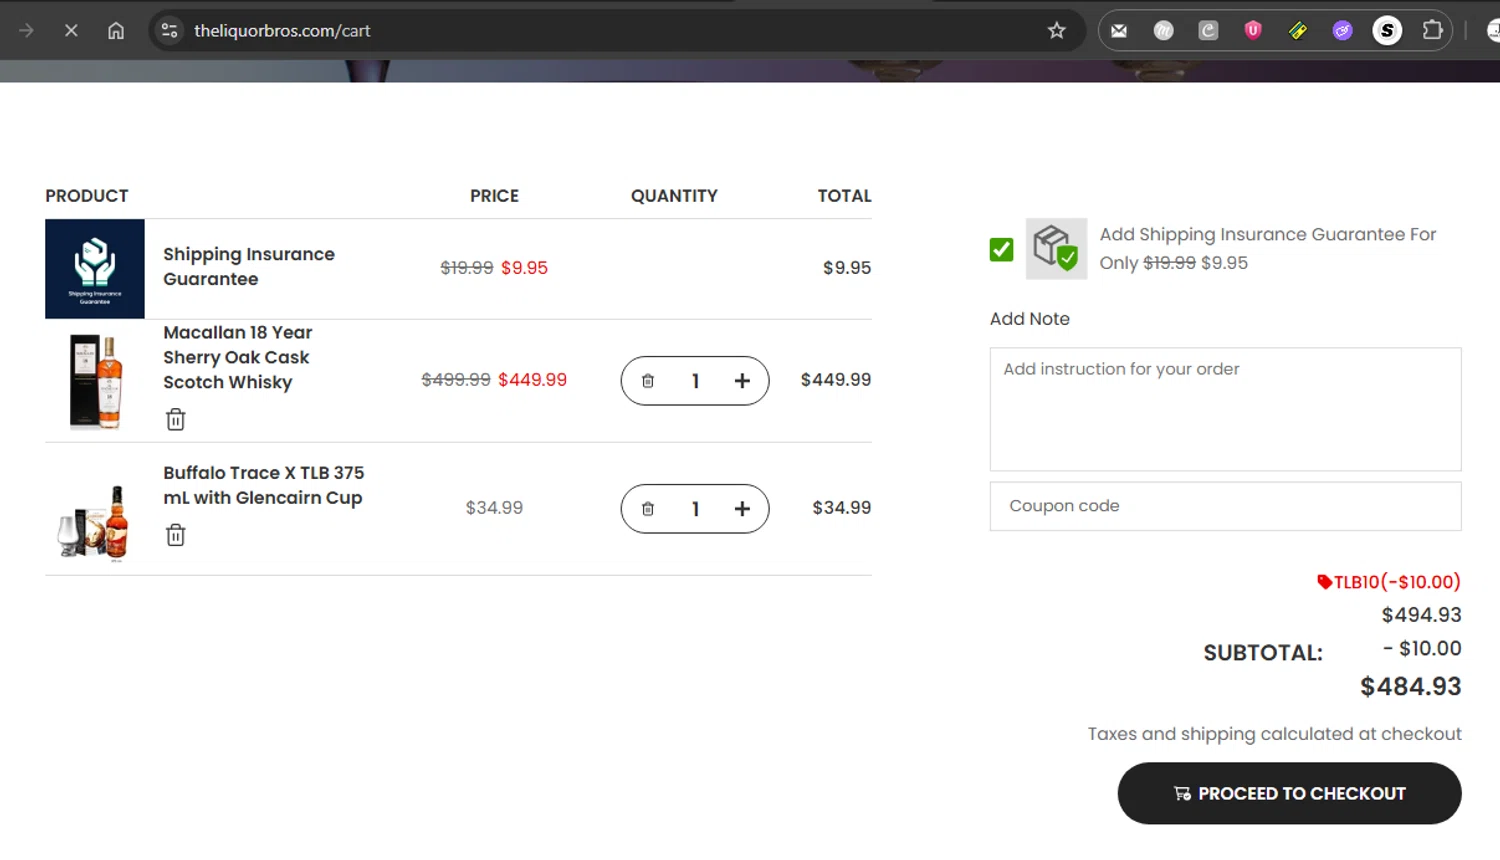The height and width of the screenshot is (860, 1500).
Task: Open the gray round M extension
Action: tap(1163, 31)
